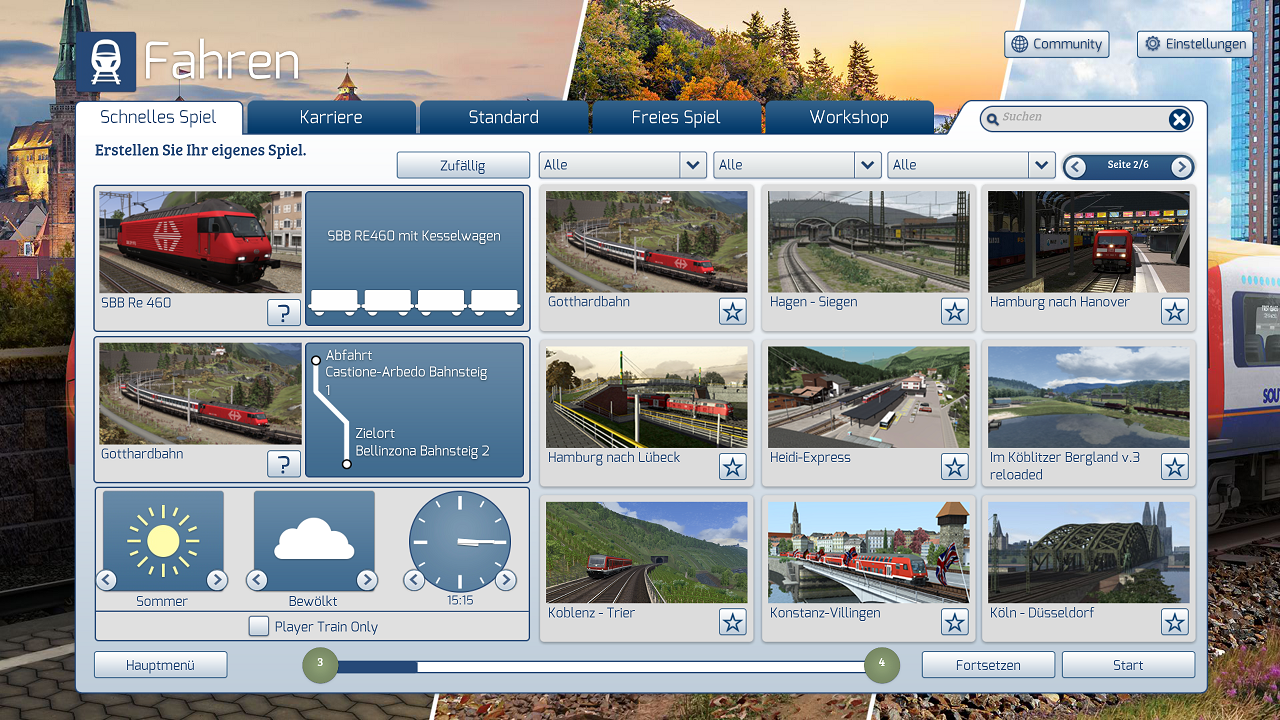Click the sunny Sommer season icon
Viewport: 1280px width, 720px height.
[x=163, y=541]
